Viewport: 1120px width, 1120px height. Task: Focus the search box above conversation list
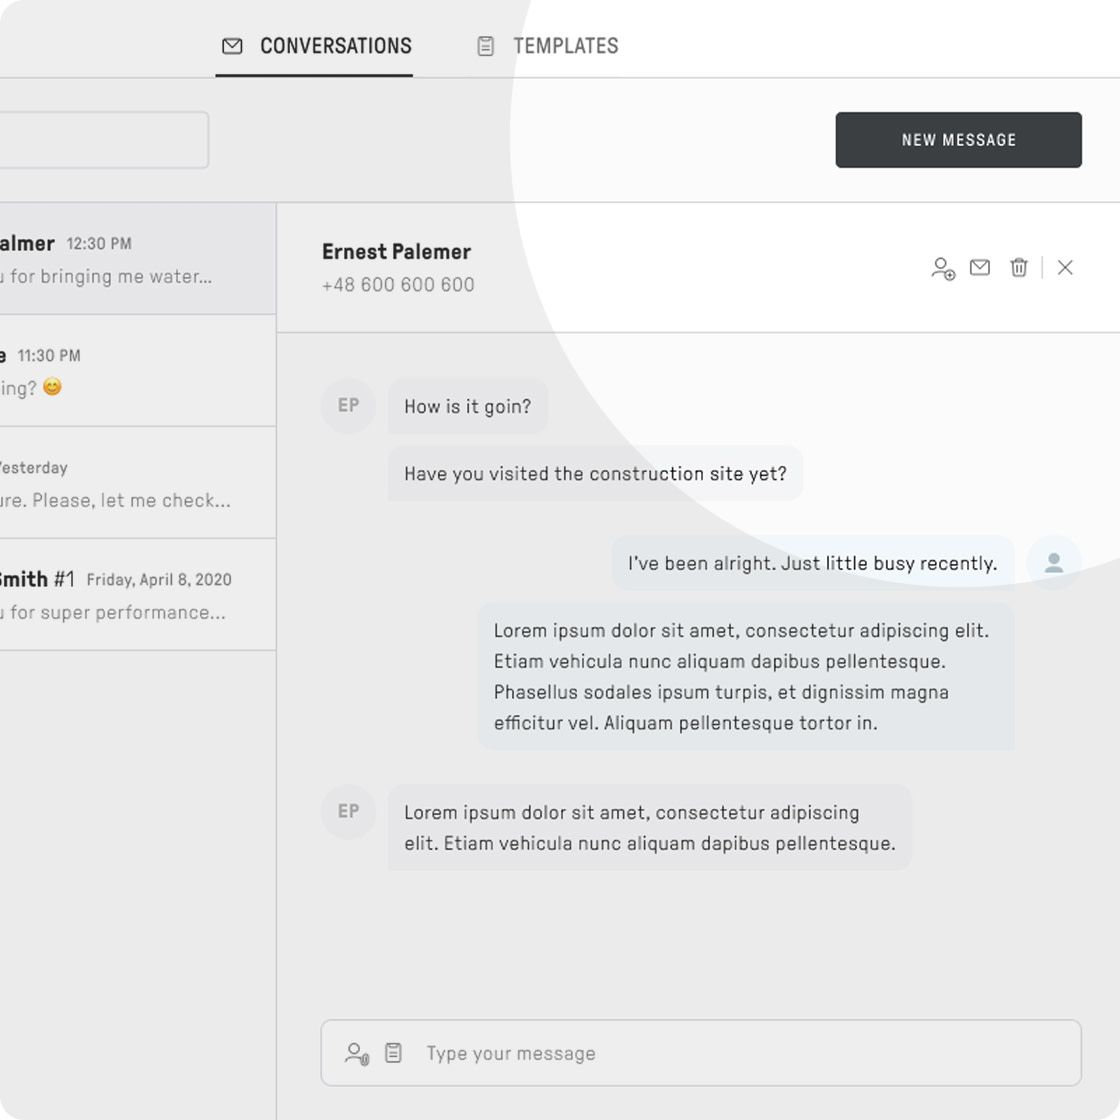pyautogui.click(x=104, y=140)
